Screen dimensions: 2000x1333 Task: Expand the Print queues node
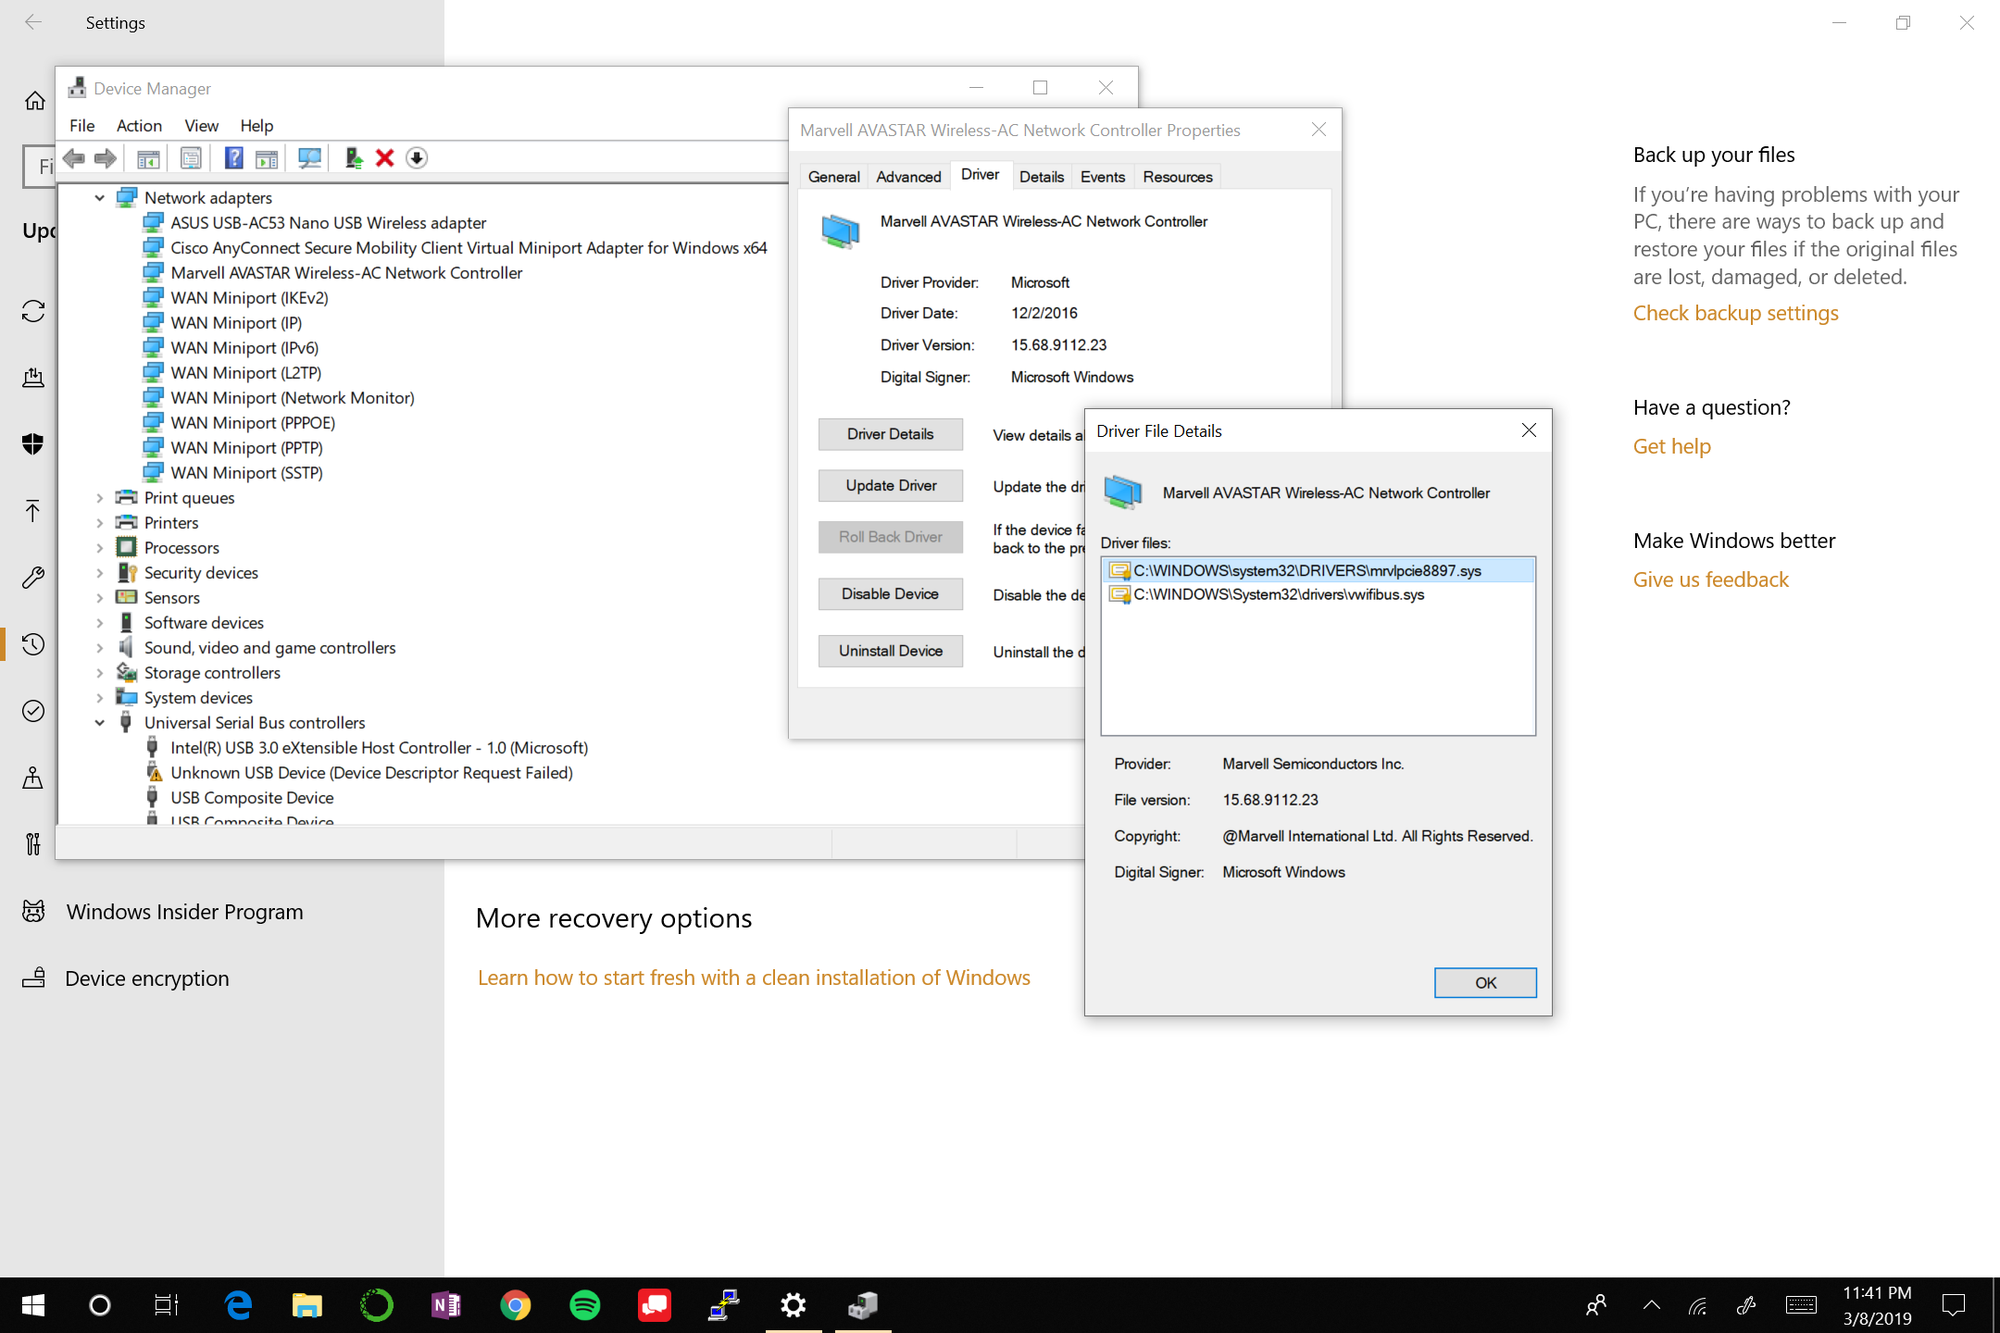click(x=100, y=498)
